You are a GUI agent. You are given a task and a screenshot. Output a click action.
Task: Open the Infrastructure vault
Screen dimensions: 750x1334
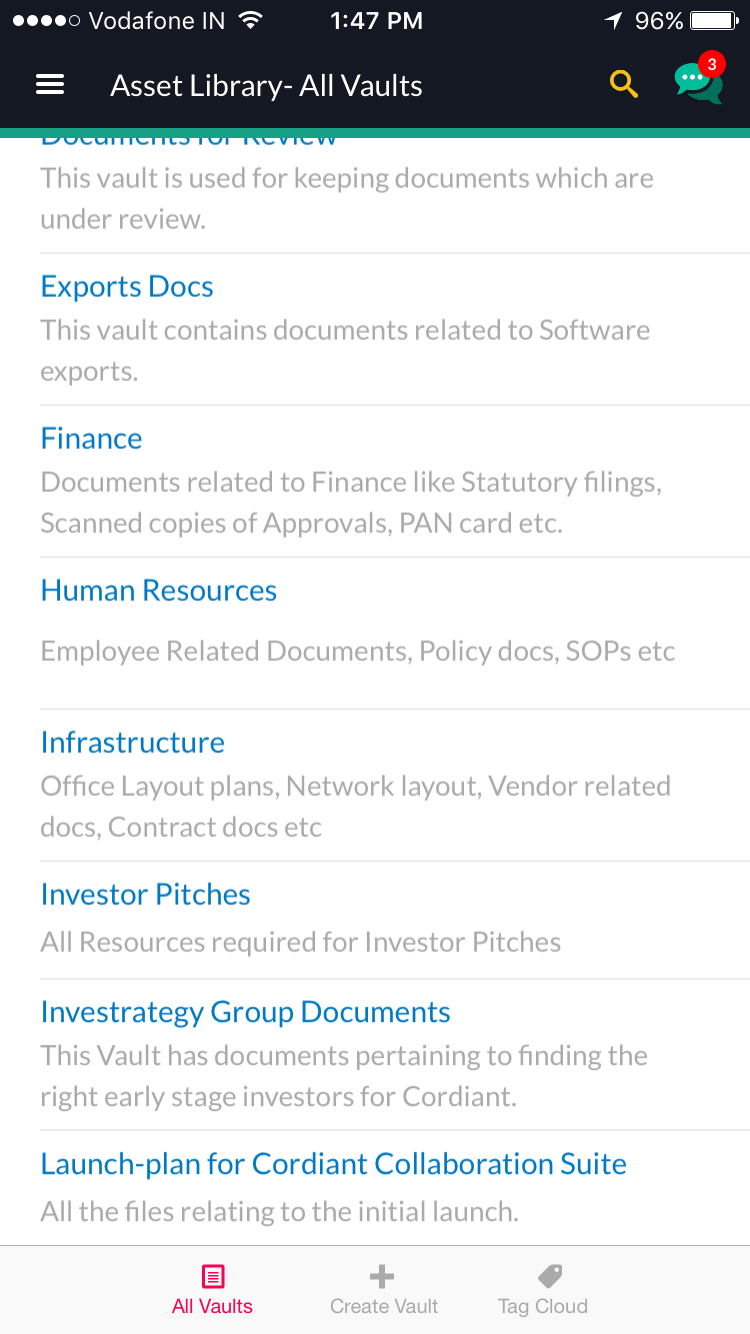(132, 743)
